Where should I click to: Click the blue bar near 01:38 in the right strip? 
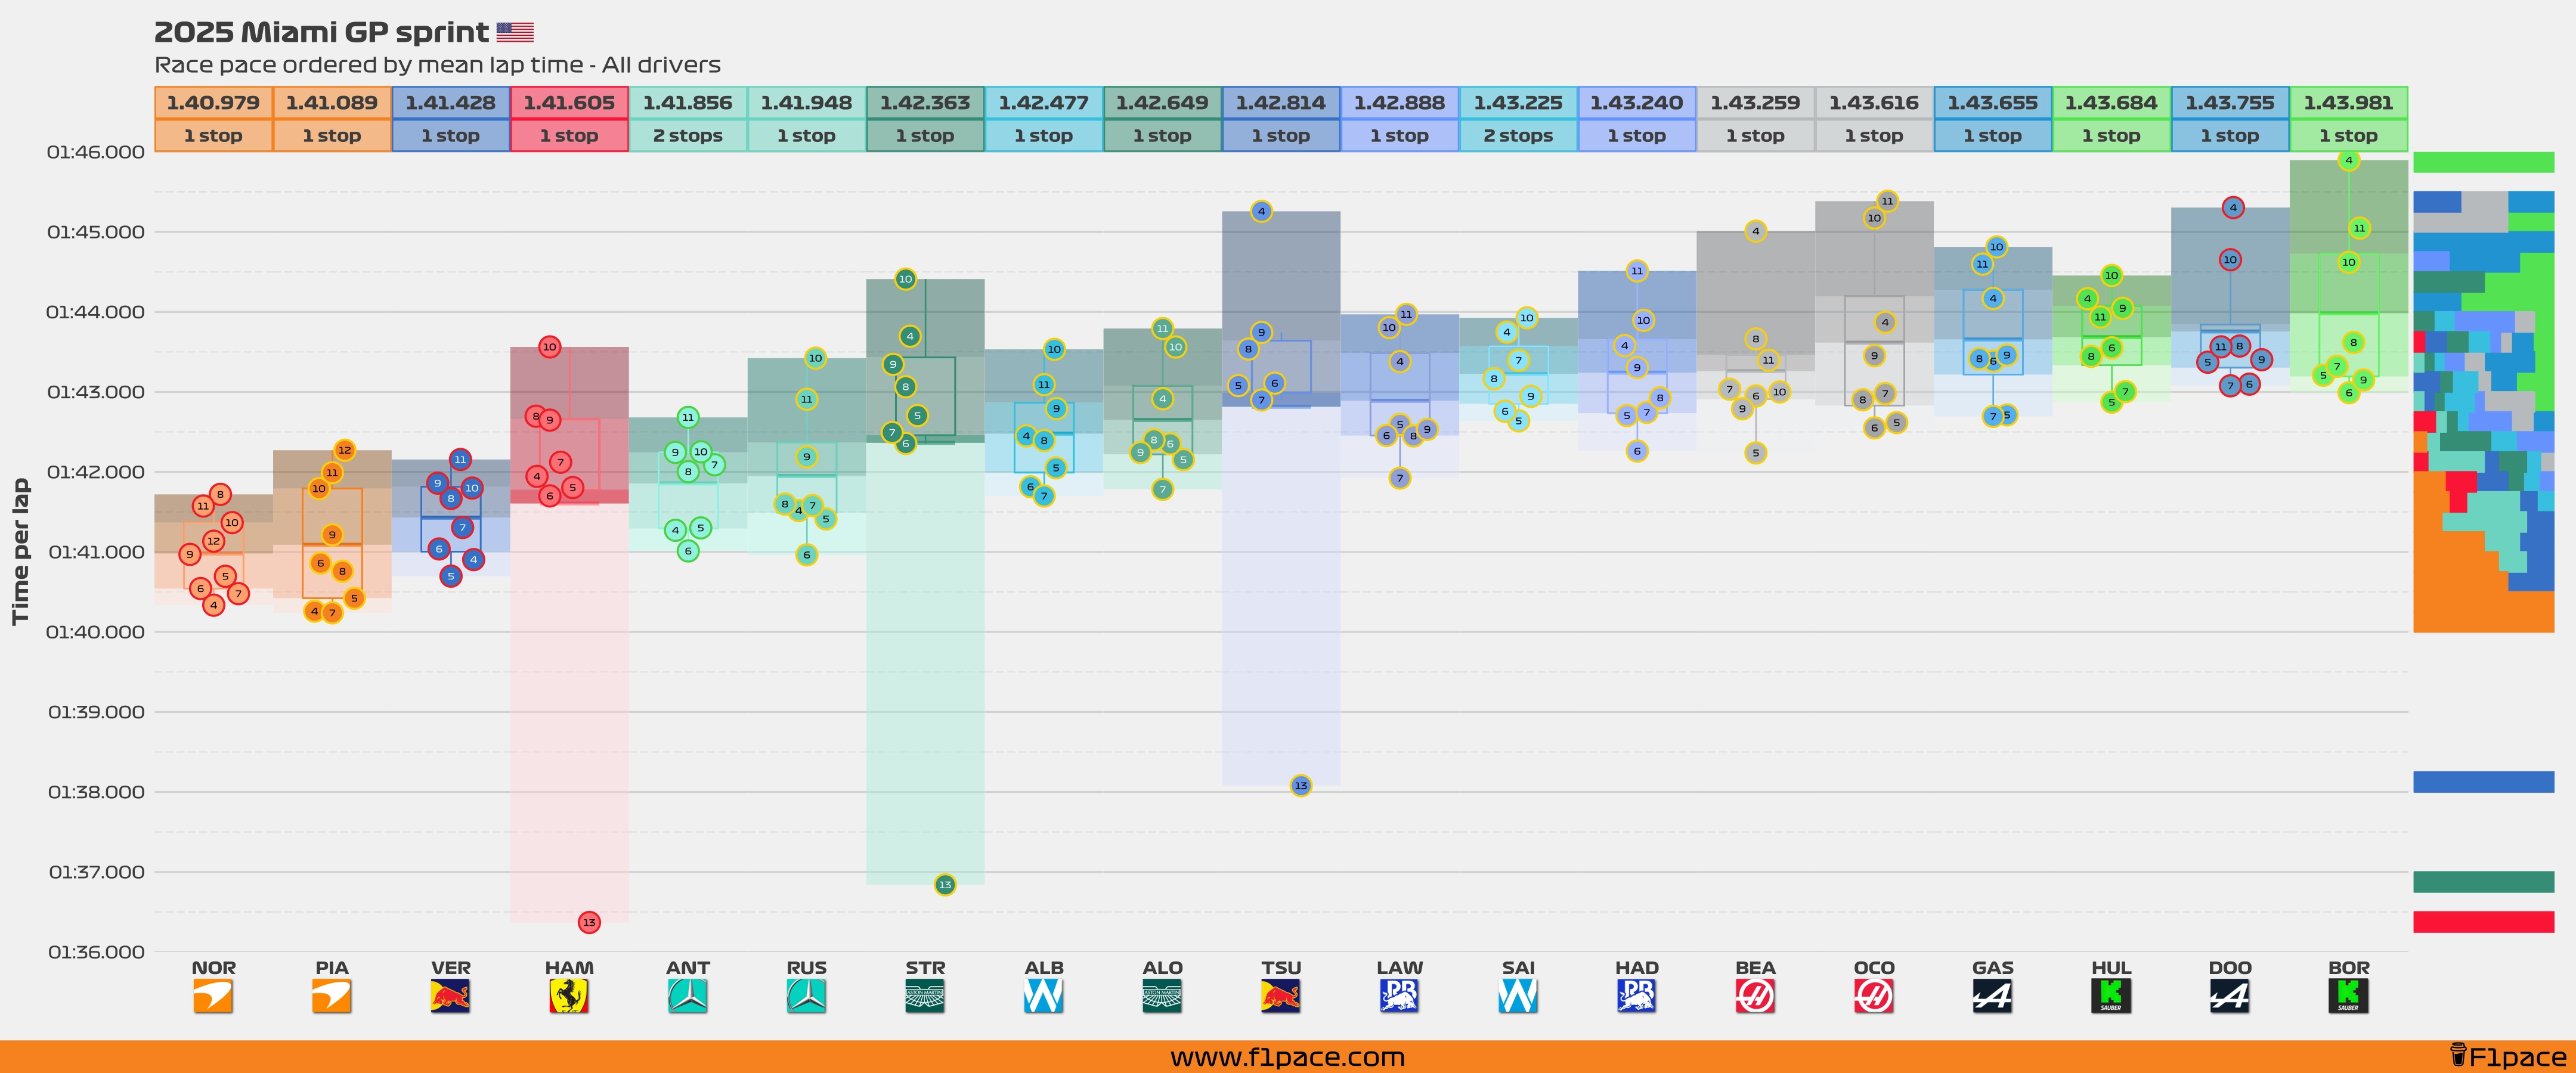click(2483, 782)
